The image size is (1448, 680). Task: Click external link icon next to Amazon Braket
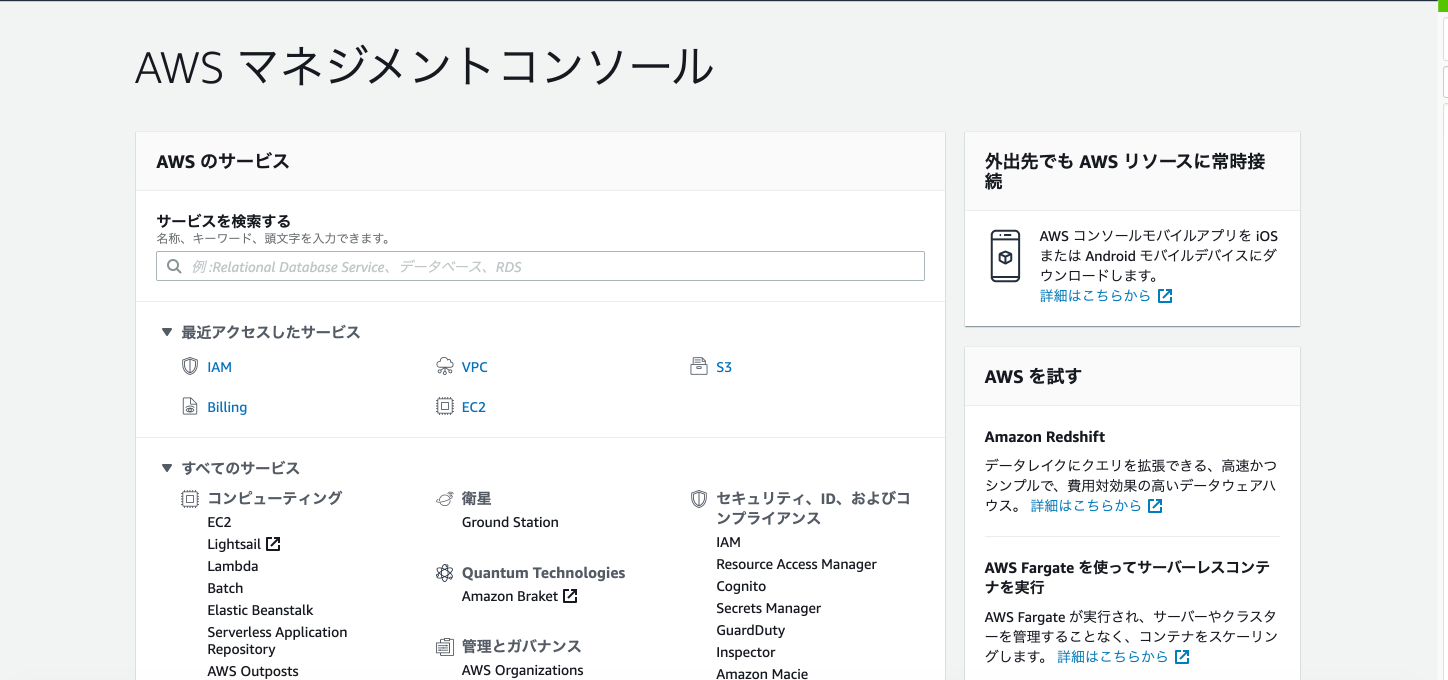[x=570, y=596]
